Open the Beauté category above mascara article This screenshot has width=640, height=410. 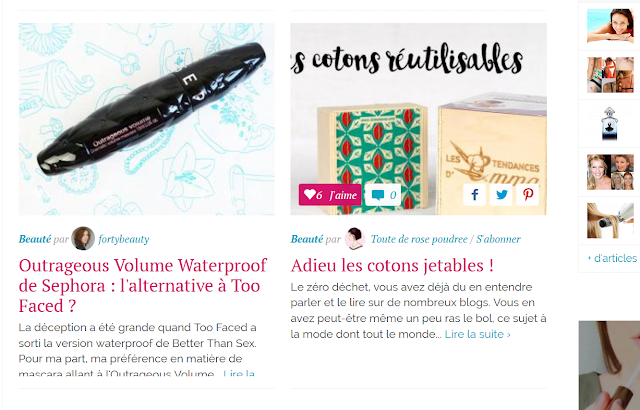35,239
